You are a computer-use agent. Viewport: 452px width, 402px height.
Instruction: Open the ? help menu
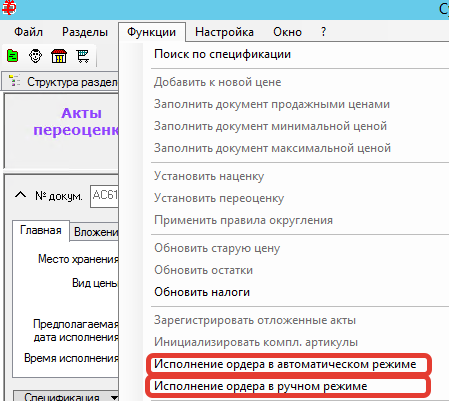tap(323, 32)
